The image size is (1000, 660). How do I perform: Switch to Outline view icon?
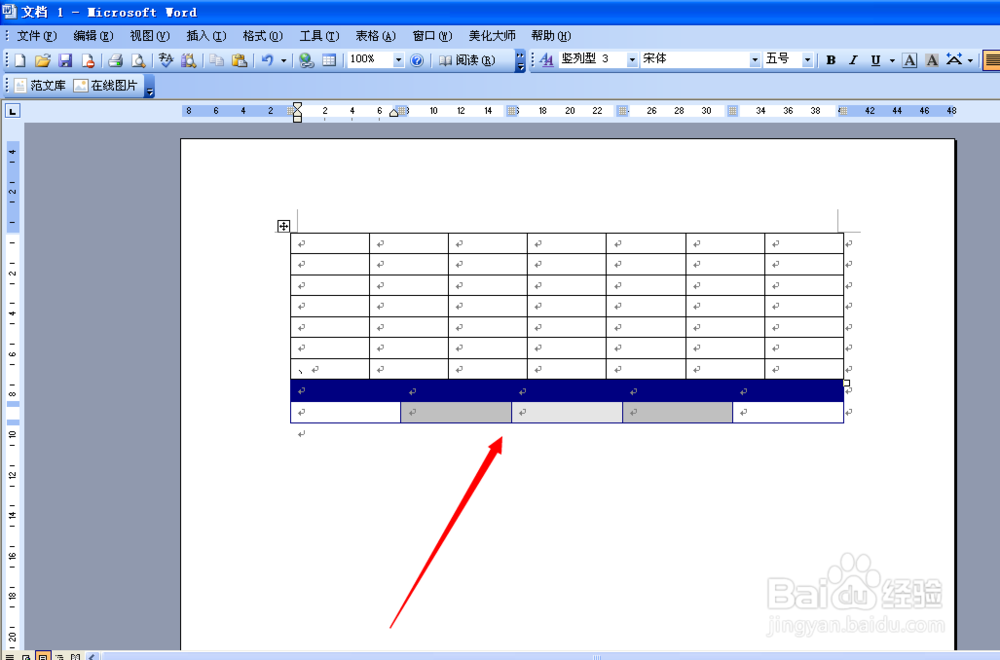click(59, 656)
